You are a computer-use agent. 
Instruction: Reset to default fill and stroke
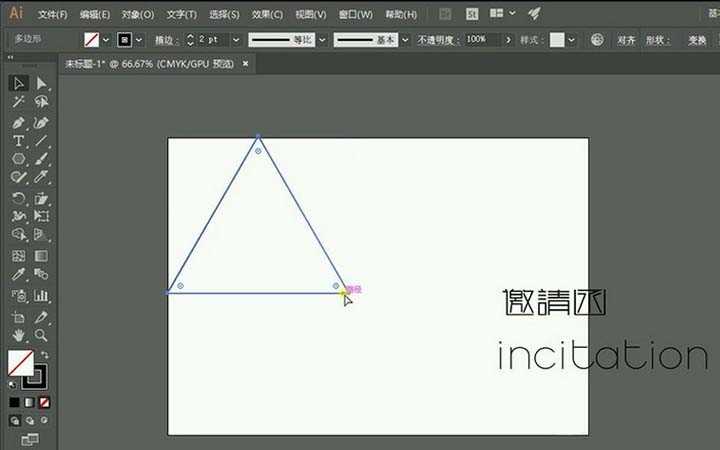[12, 385]
